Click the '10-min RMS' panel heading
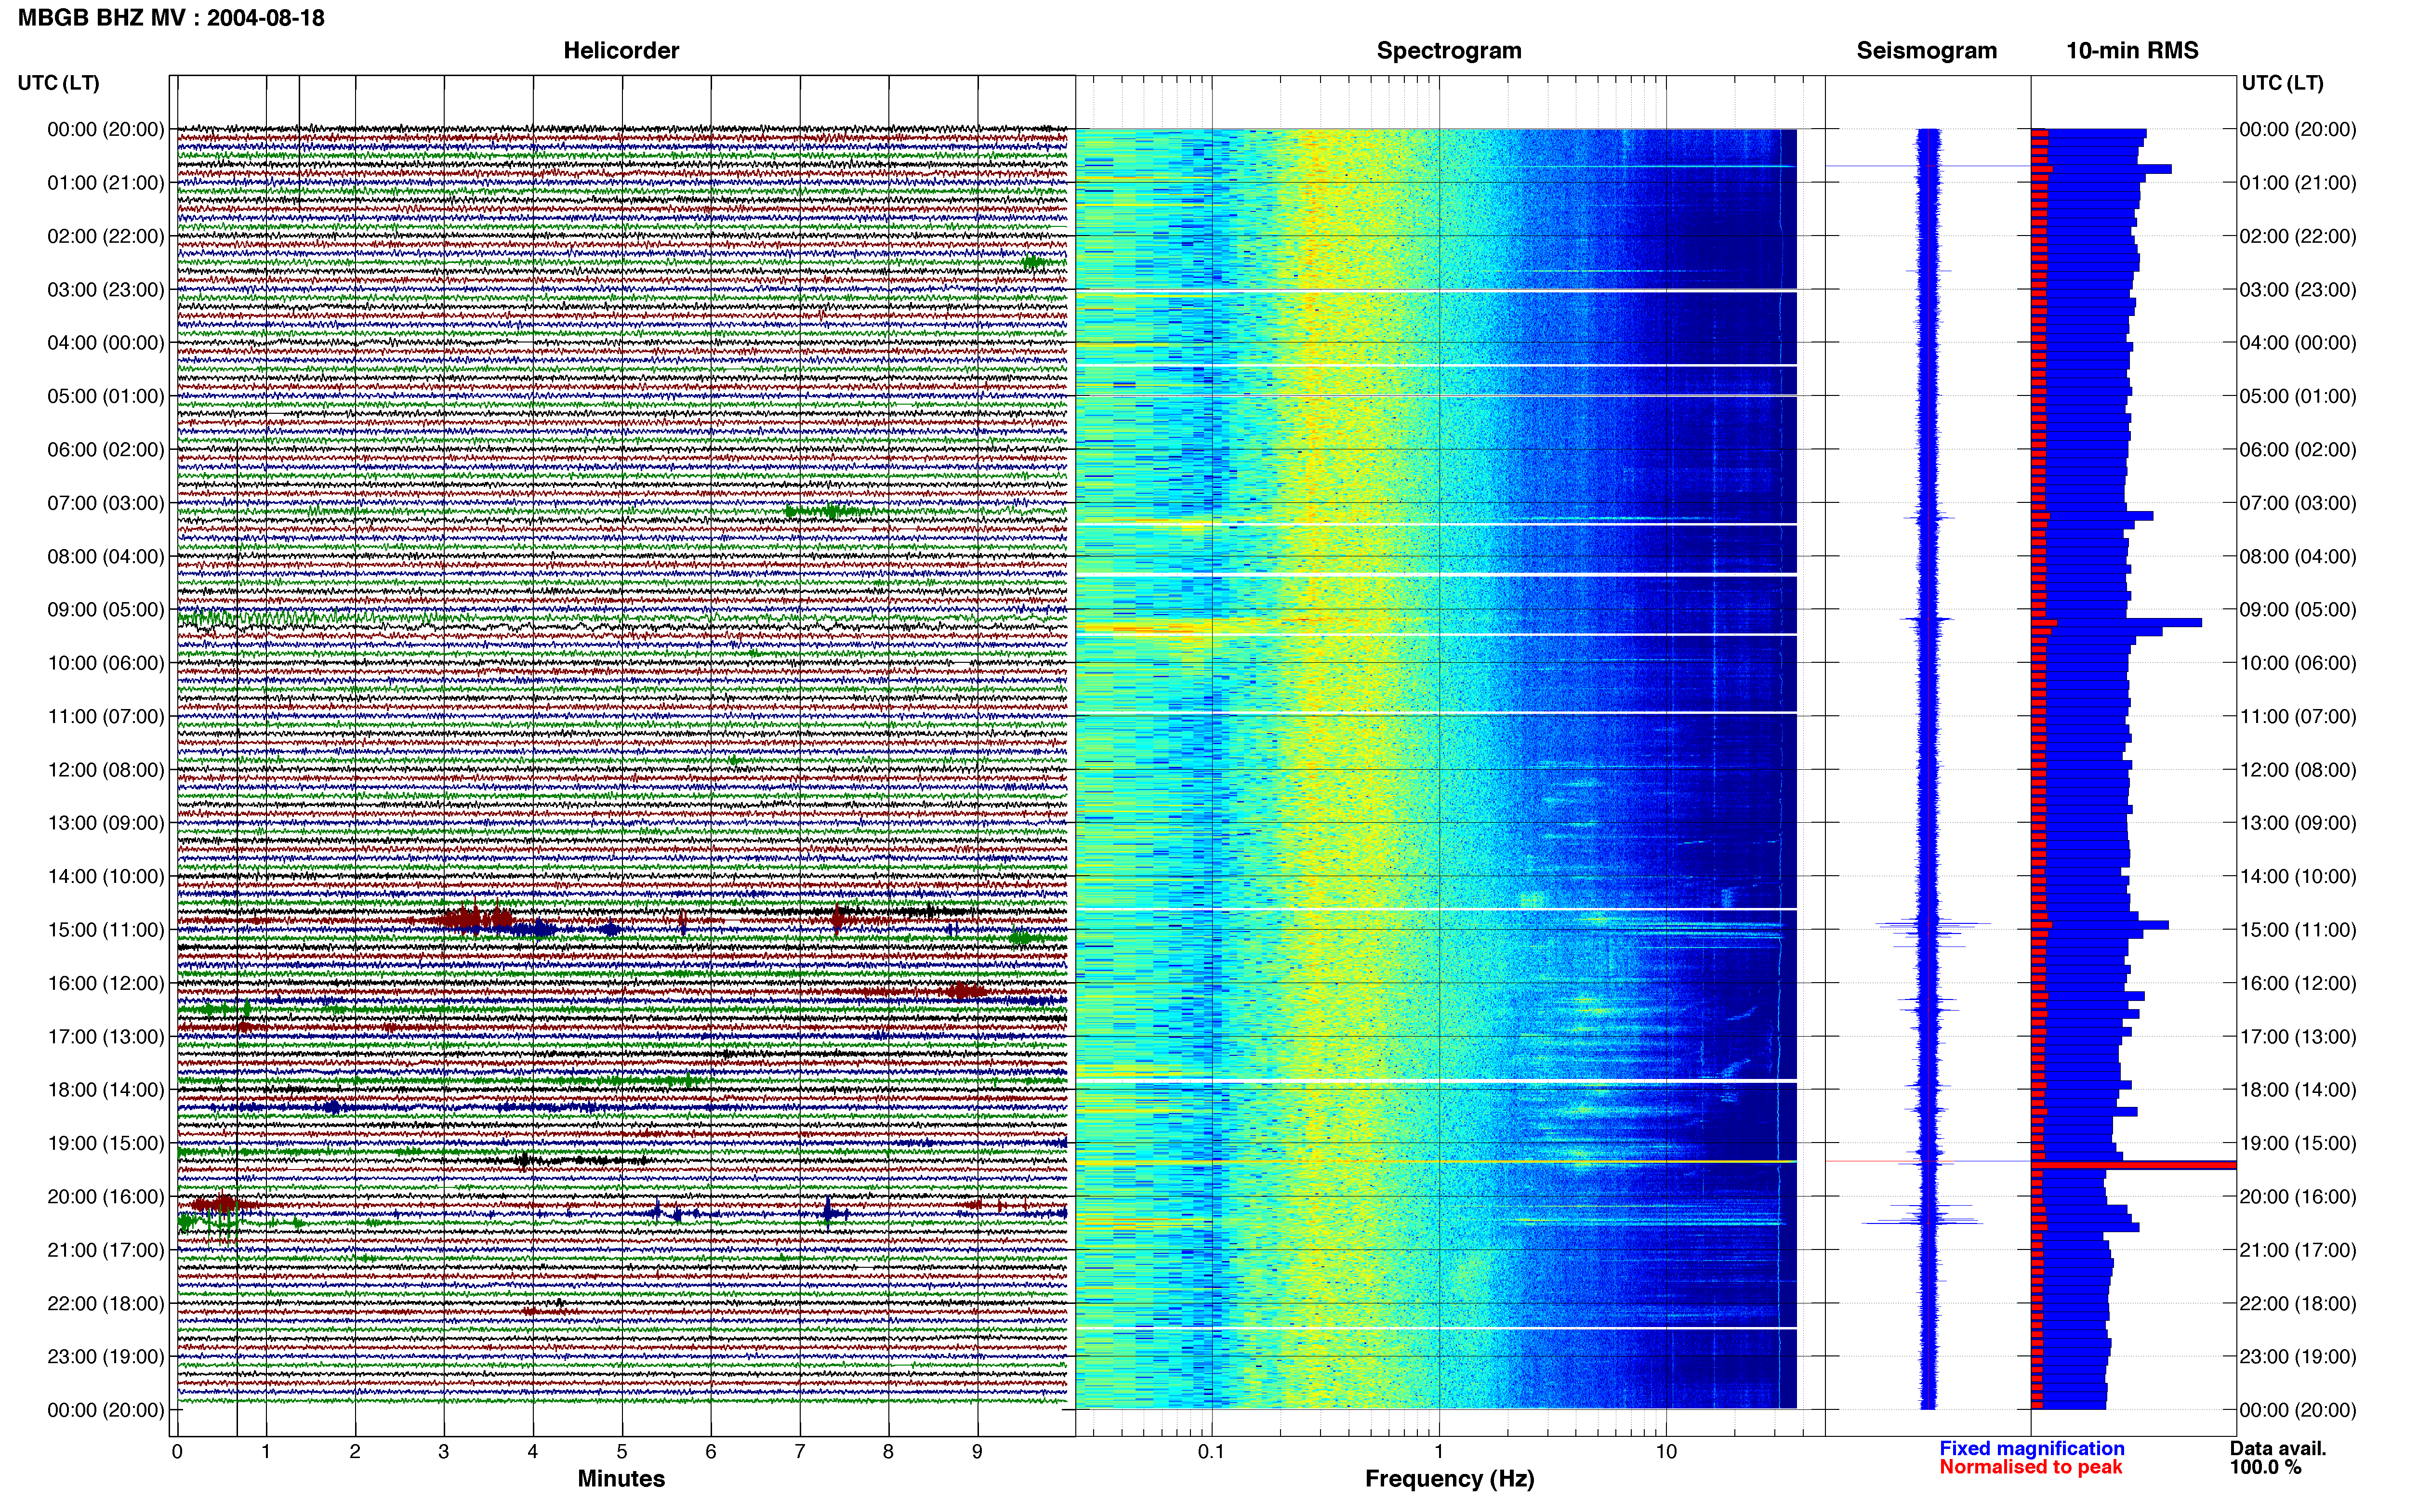The height and width of the screenshot is (1512, 2418). coord(2132,50)
